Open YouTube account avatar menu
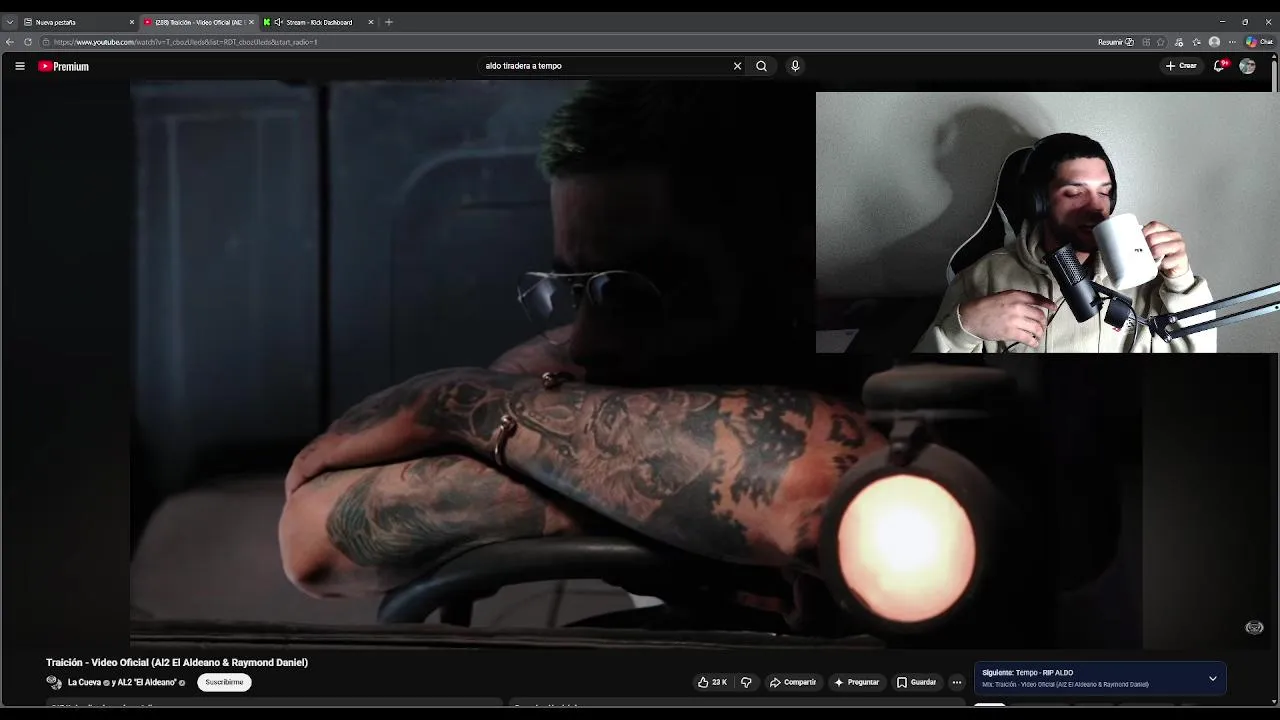Image resolution: width=1280 pixels, height=720 pixels. coord(1247,66)
